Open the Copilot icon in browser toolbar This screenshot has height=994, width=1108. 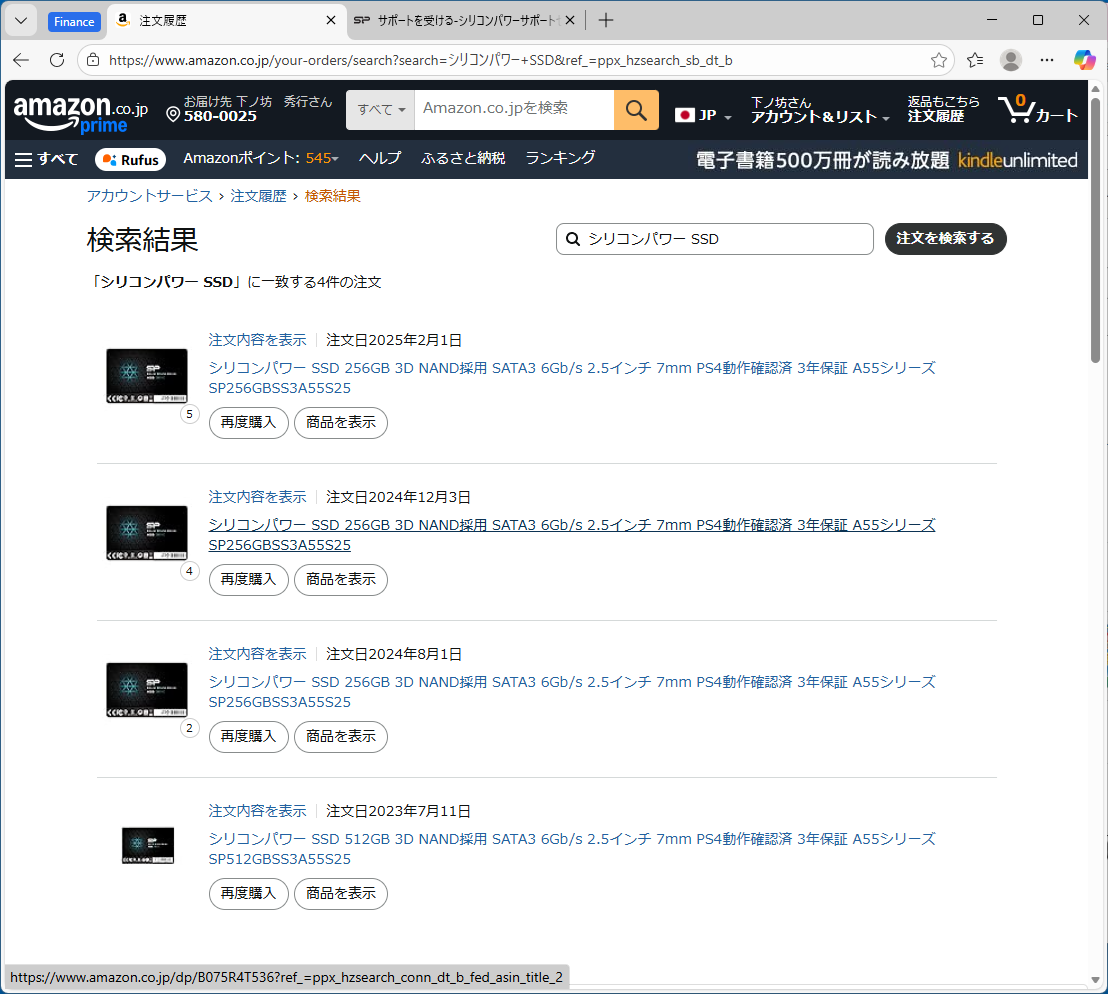[1084, 60]
